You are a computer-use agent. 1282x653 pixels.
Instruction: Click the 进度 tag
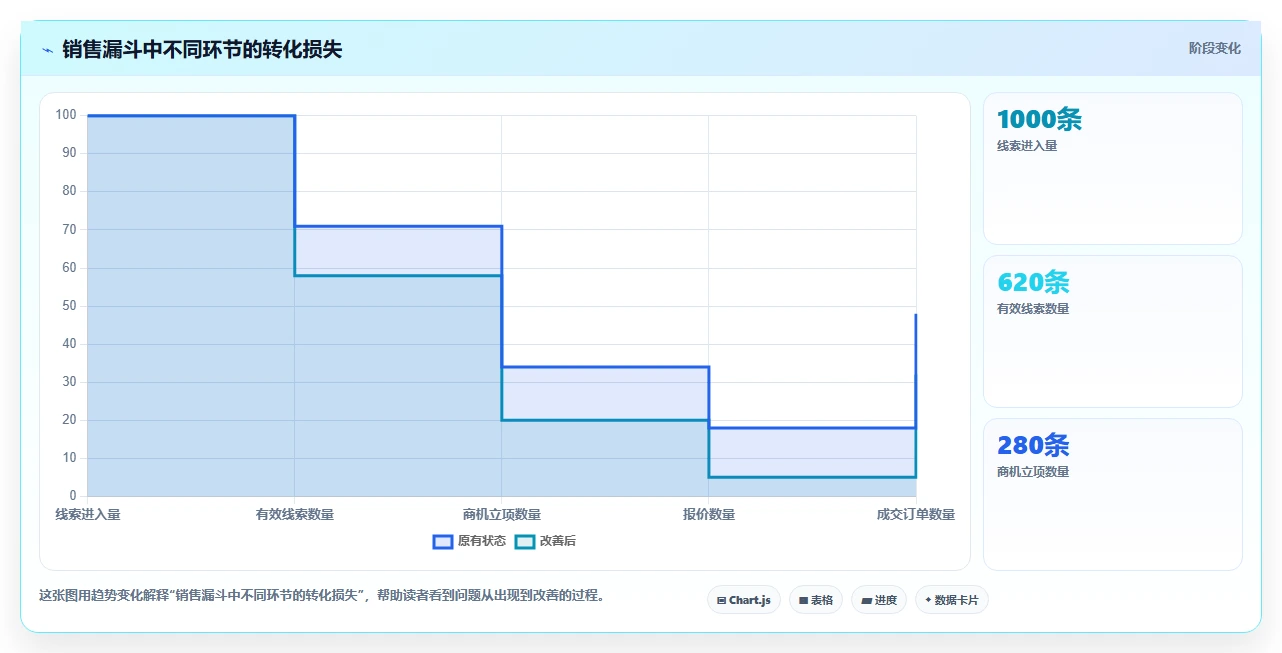(x=879, y=600)
